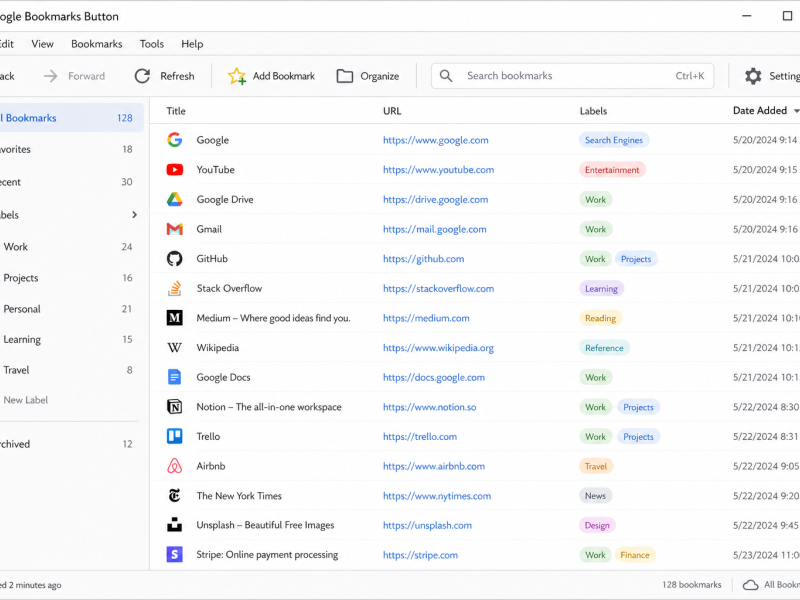Click the cloud sync icon in status bar
Image resolution: width=800 pixels, height=600 pixels.
point(751,585)
